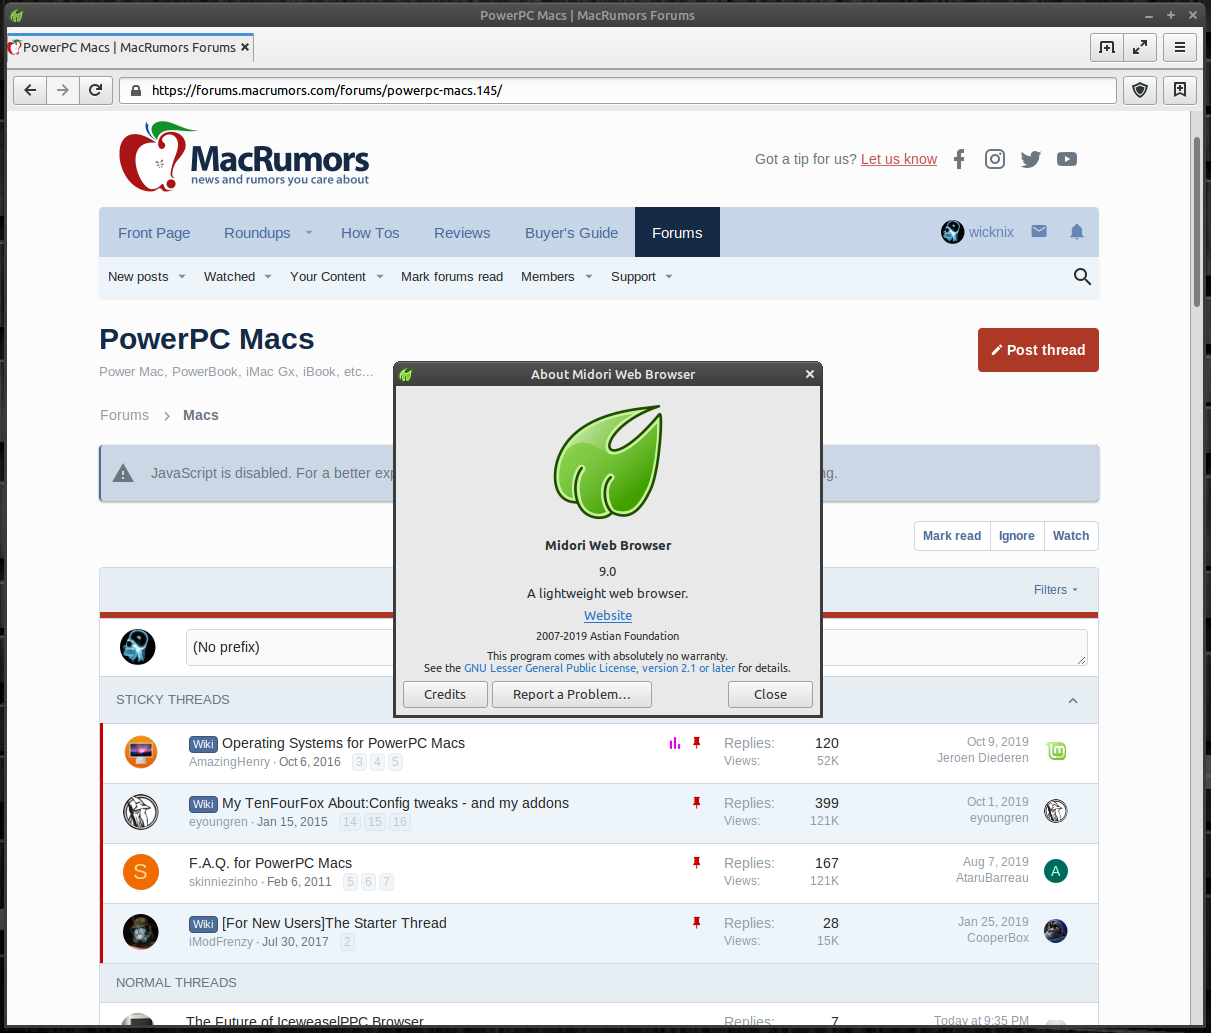The width and height of the screenshot is (1211, 1033).
Task: Click the skinniezinho orange S avatar
Action: [141, 872]
